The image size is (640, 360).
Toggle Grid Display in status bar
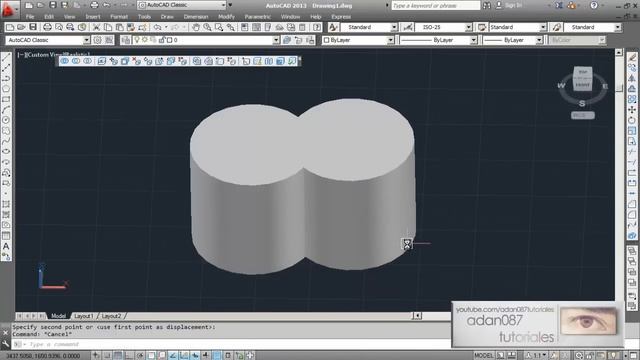118,356
